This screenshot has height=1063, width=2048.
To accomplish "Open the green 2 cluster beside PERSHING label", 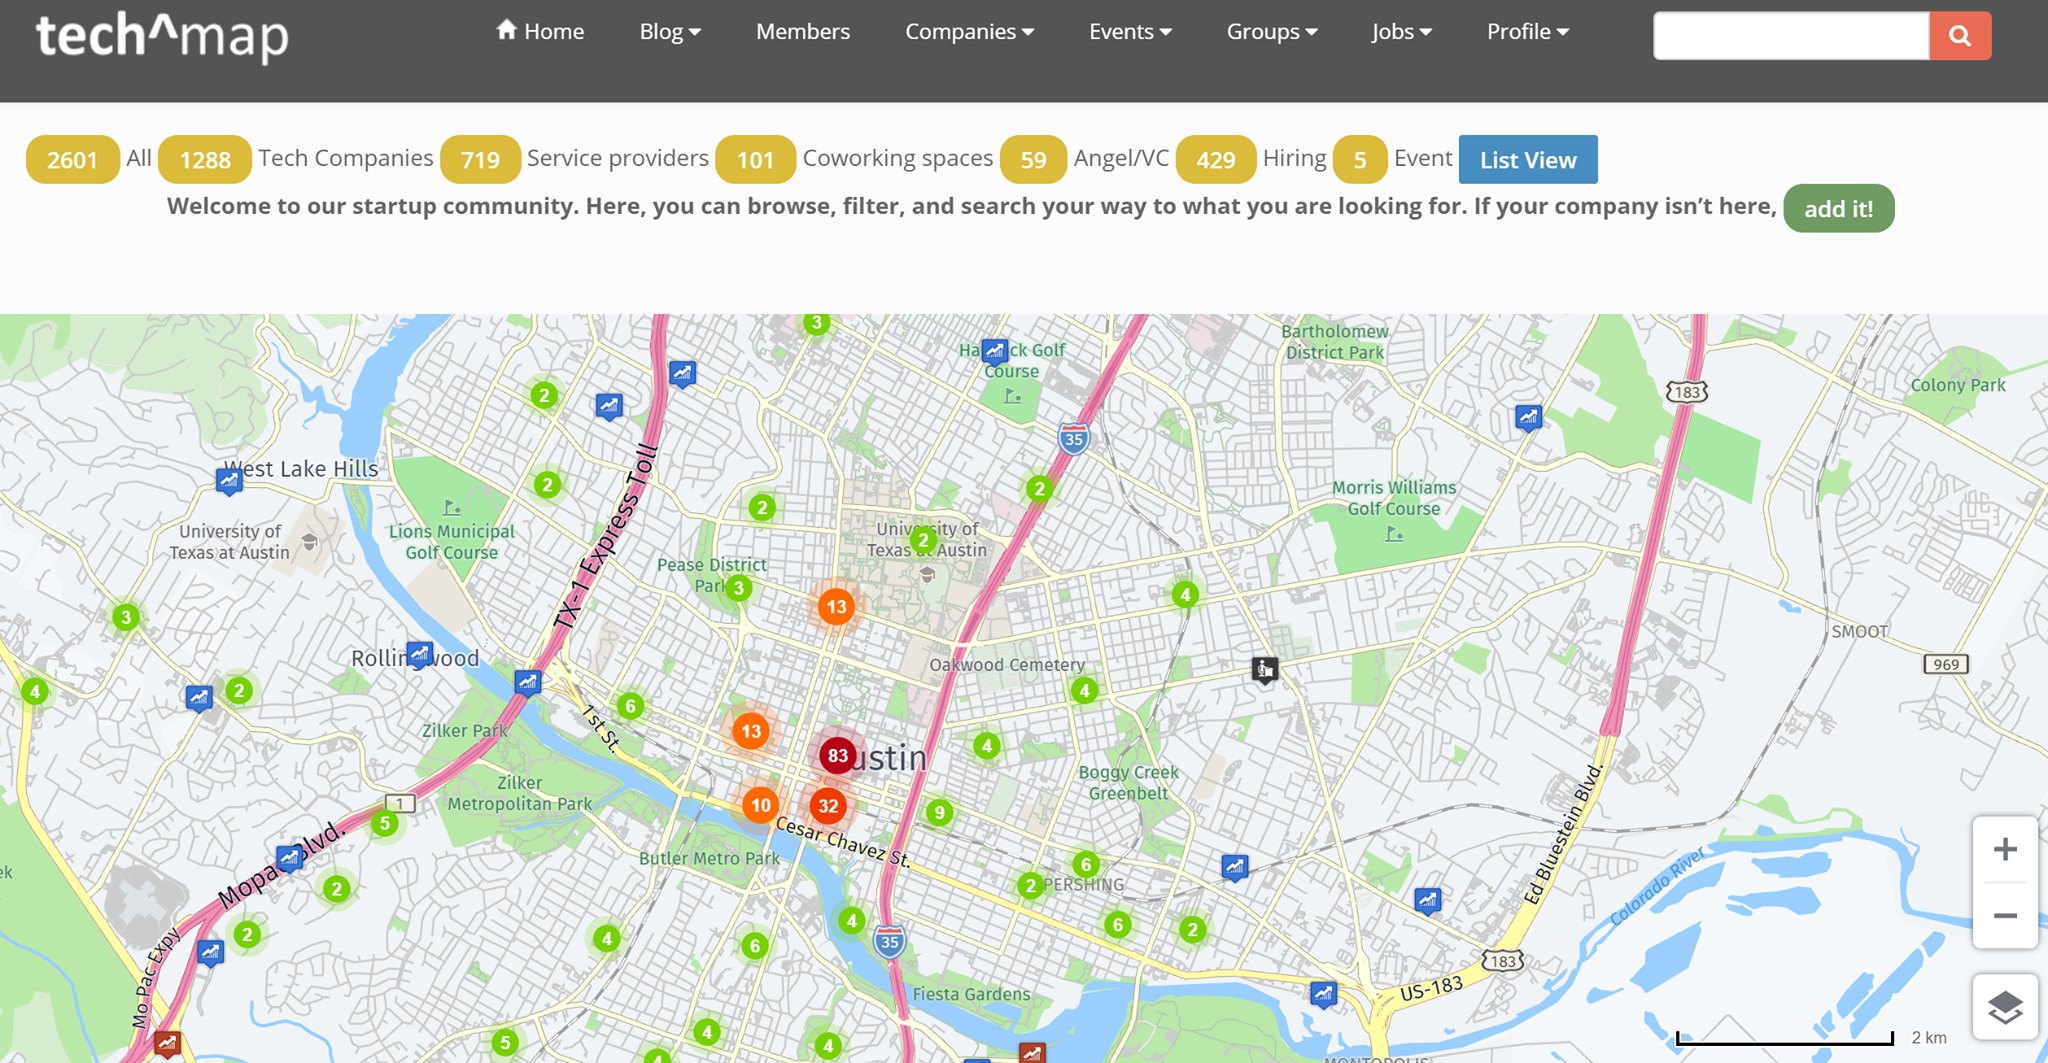I will click(1030, 885).
